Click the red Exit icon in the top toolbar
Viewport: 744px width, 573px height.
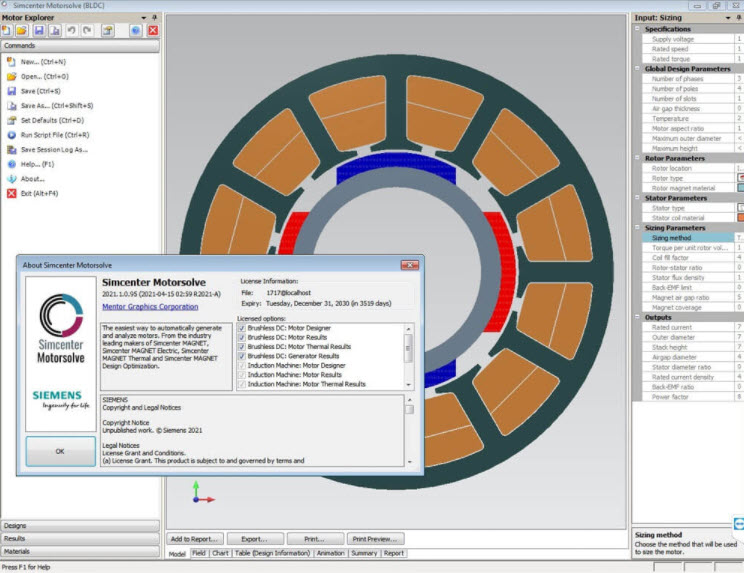(153, 31)
